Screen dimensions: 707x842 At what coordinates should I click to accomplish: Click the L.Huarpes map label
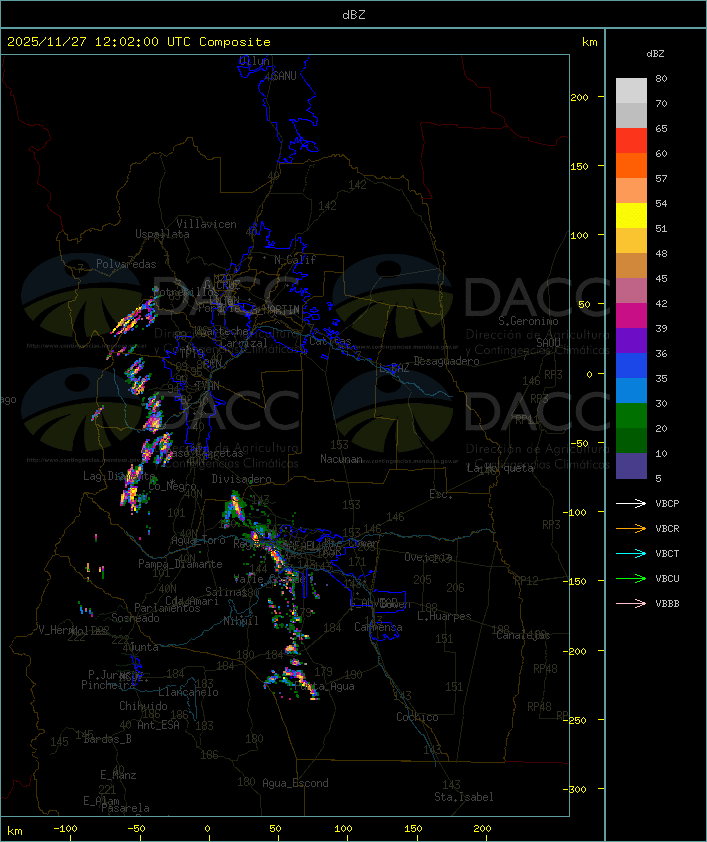click(444, 616)
